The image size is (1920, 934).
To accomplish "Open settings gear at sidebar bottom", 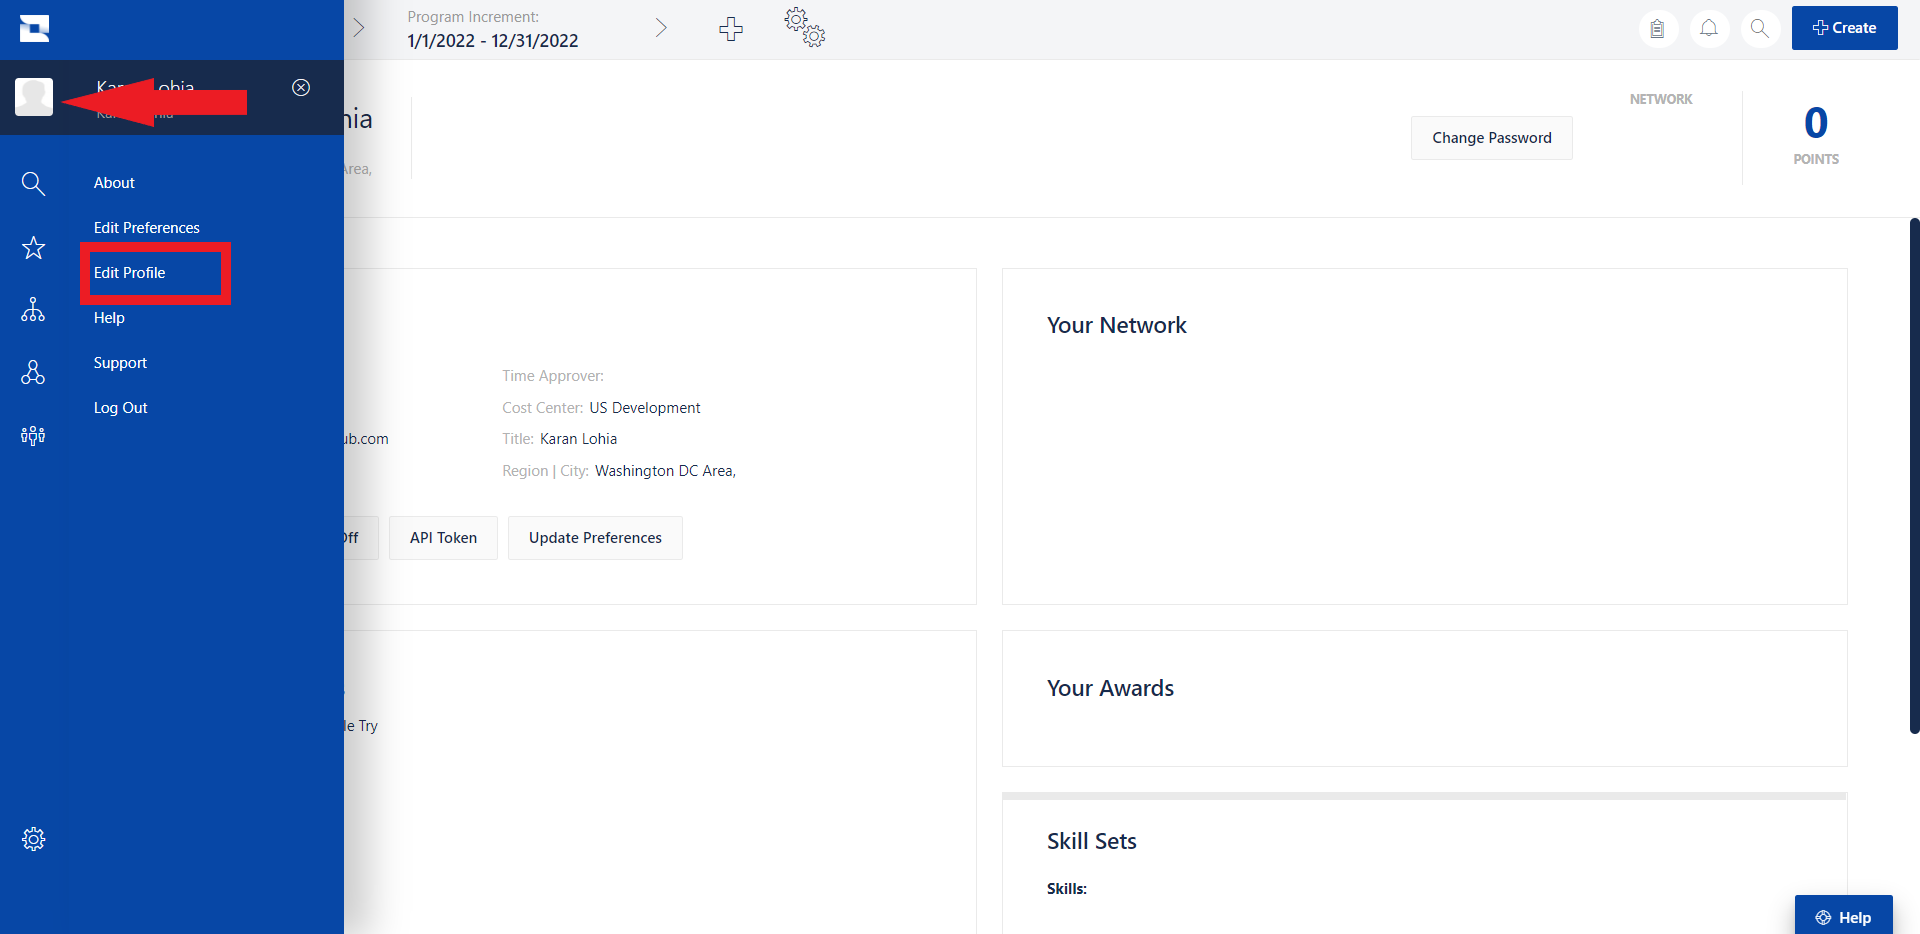I will 33,839.
